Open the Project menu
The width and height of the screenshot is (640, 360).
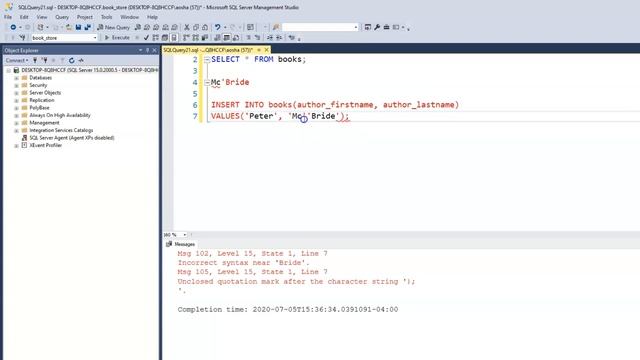coord(84,17)
